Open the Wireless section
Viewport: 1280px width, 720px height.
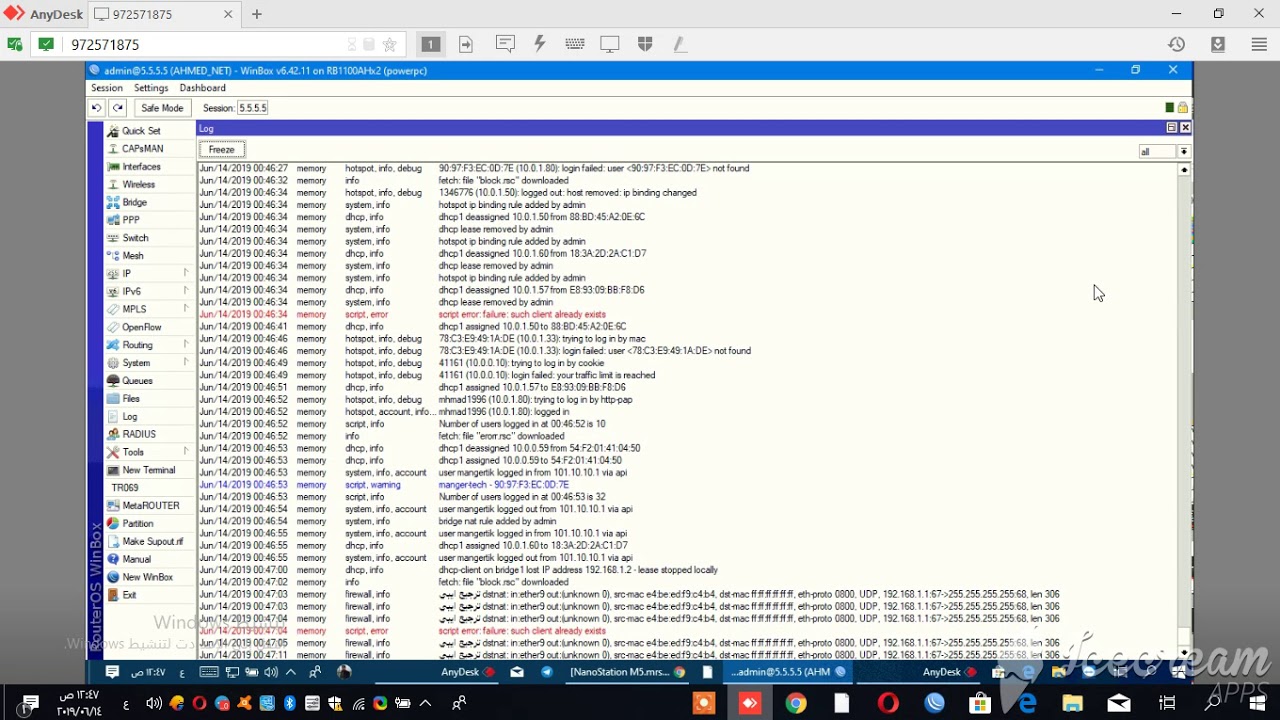point(138,185)
